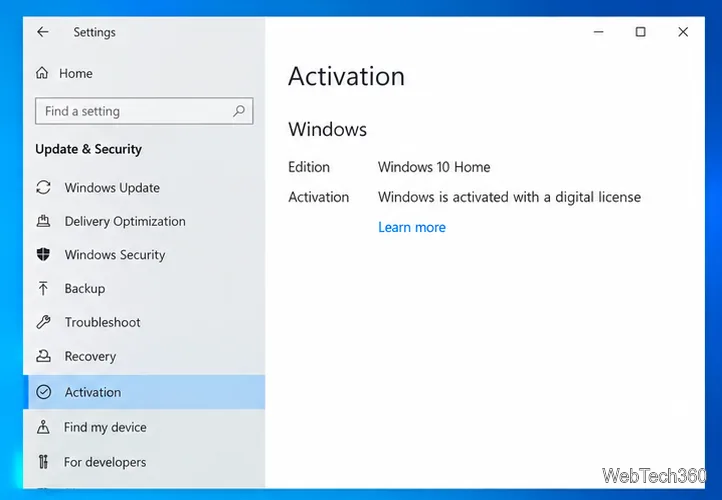Open the Recovery settings page
The image size is (722, 500).
click(x=144, y=356)
